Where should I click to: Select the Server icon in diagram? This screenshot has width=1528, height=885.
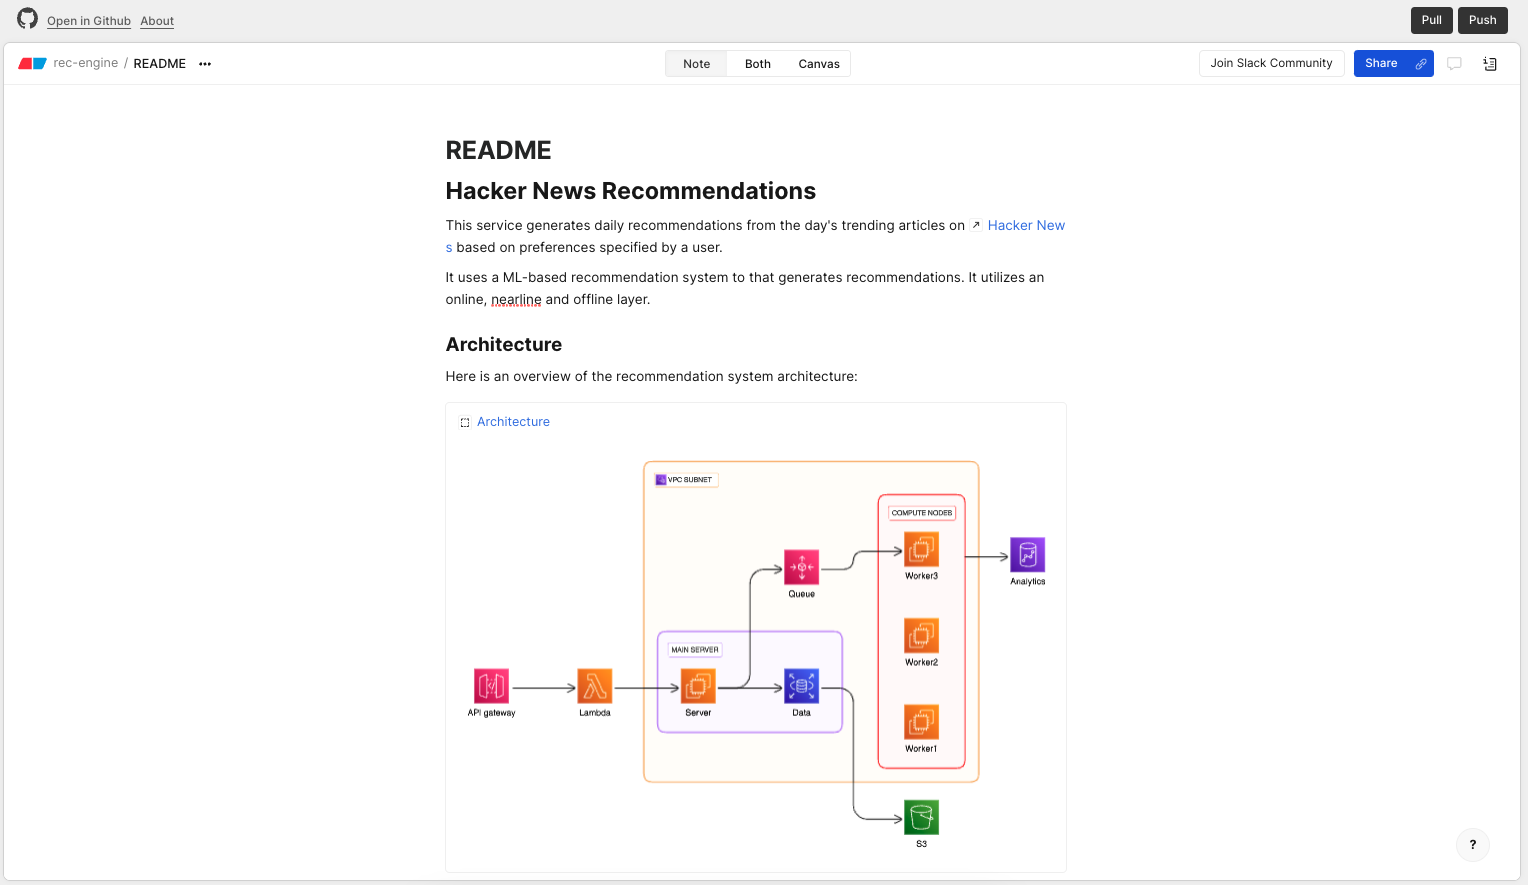(x=698, y=686)
